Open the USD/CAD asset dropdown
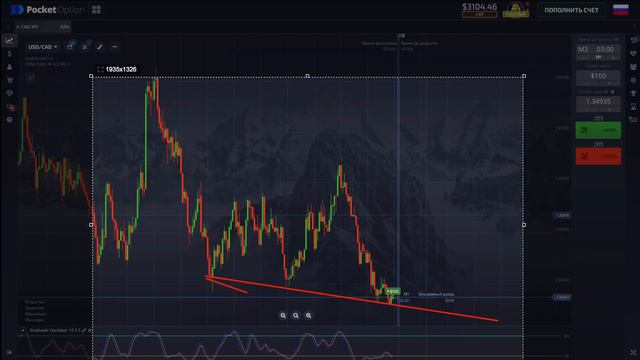Viewport: 640px width, 360px height. click(42, 47)
